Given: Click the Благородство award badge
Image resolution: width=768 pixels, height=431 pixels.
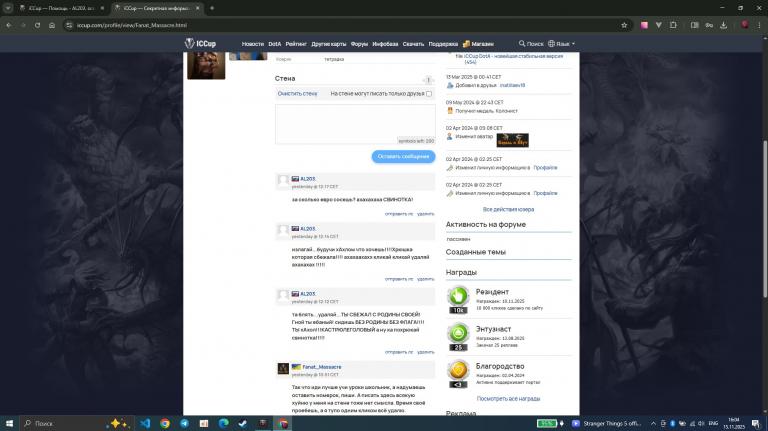Looking at the screenshot, I should pos(458,374).
